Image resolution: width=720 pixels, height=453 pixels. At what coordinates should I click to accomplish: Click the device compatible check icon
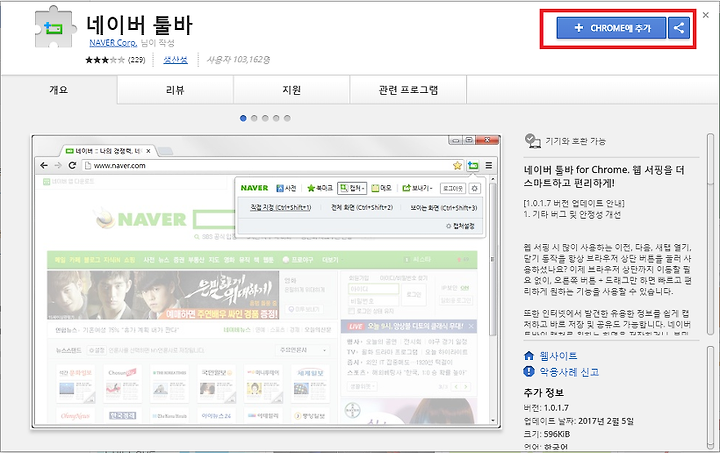coord(532,141)
